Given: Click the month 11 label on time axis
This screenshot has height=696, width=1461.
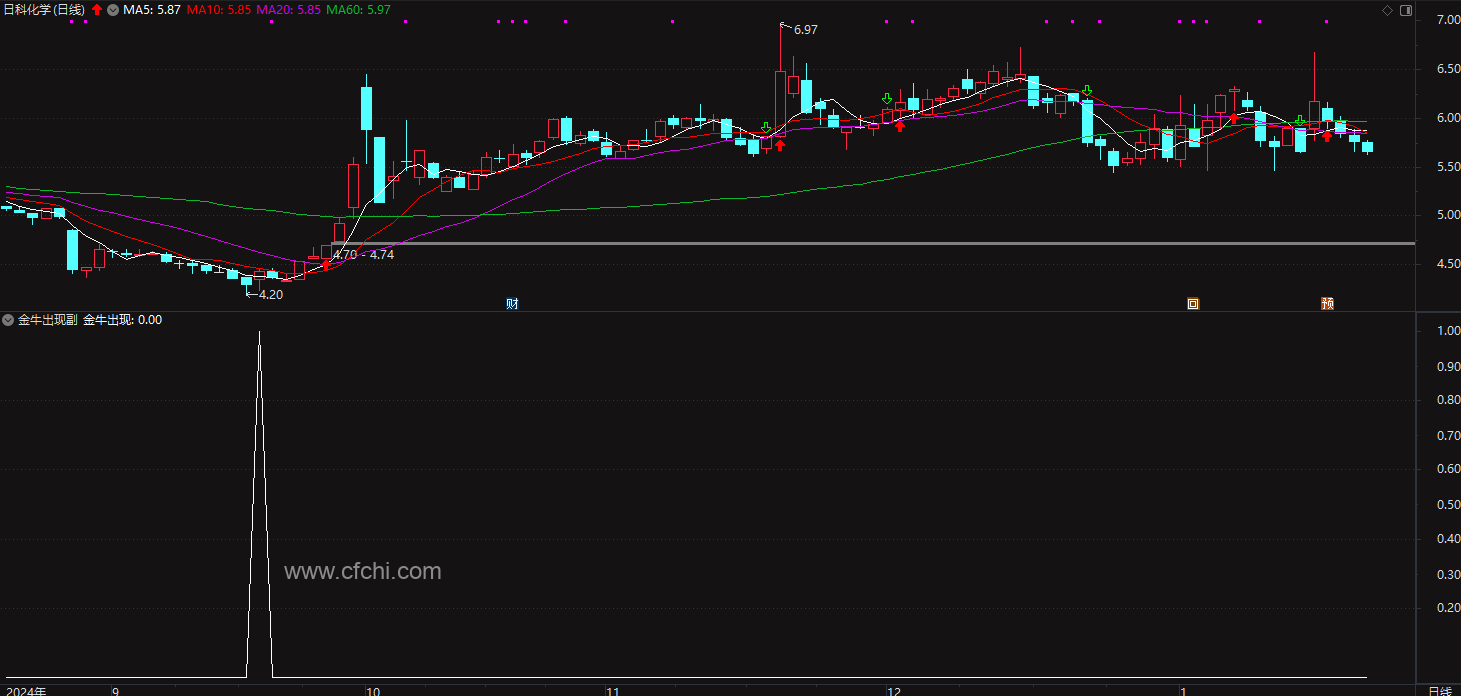Looking at the screenshot, I should tap(613, 691).
